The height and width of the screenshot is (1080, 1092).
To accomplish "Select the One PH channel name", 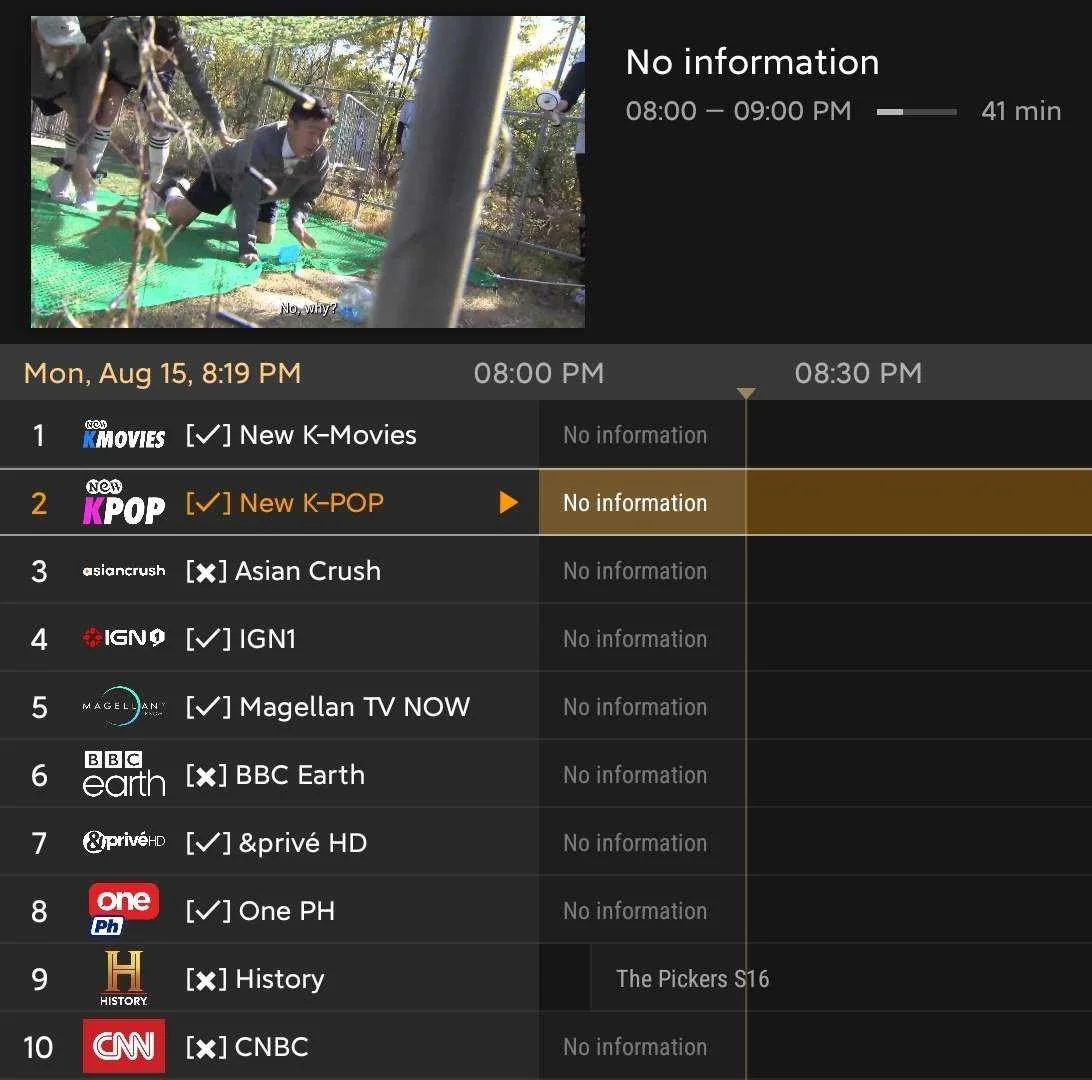I will pos(287,911).
